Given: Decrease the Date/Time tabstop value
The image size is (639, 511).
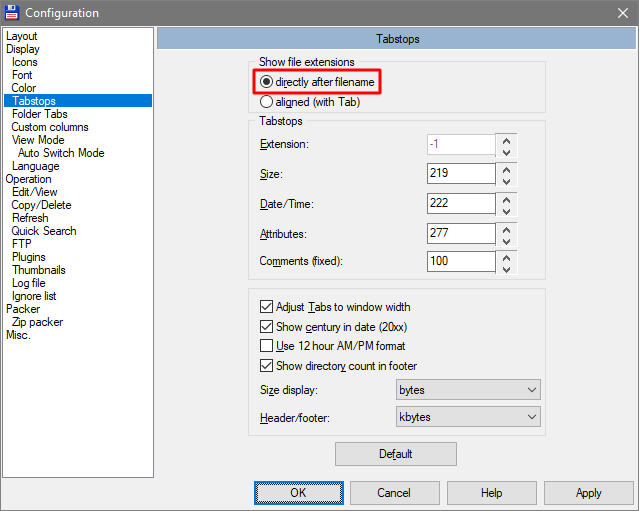Looking at the screenshot, I should (508, 211).
